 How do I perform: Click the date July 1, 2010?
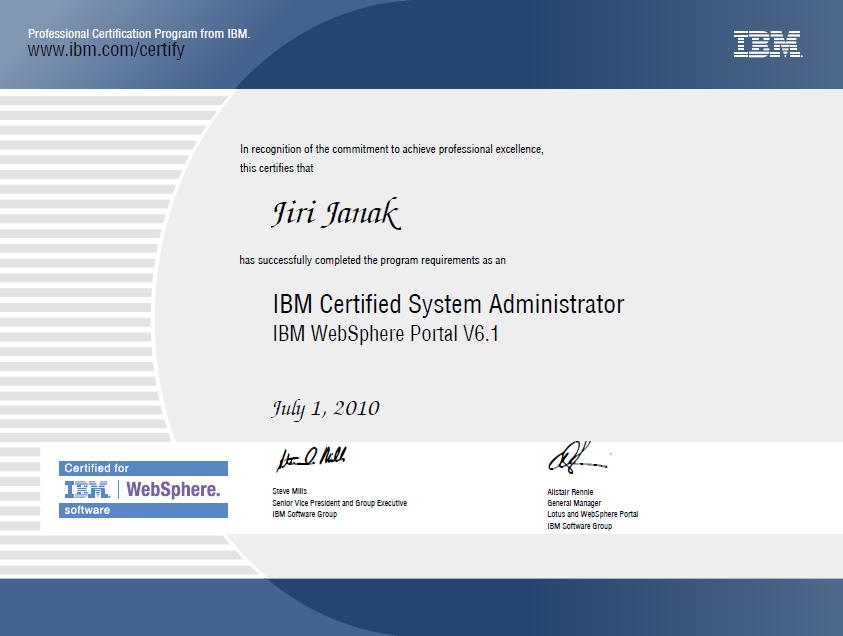(x=326, y=409)
